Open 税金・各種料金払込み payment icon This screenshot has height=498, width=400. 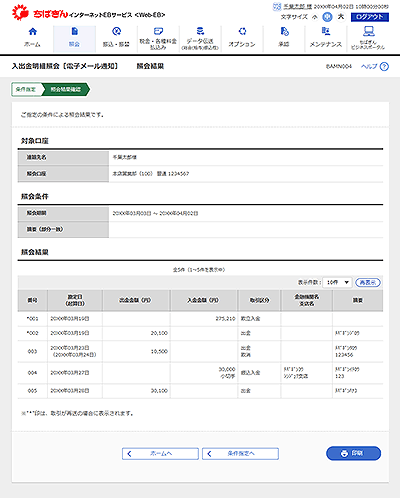[x=158, y=31]
